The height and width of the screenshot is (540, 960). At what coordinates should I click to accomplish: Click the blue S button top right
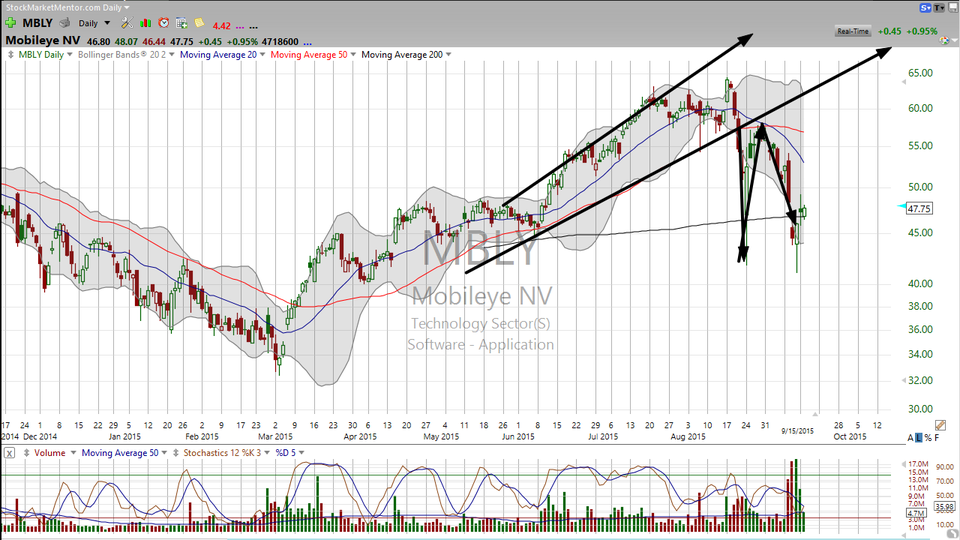tap(925, 8)
